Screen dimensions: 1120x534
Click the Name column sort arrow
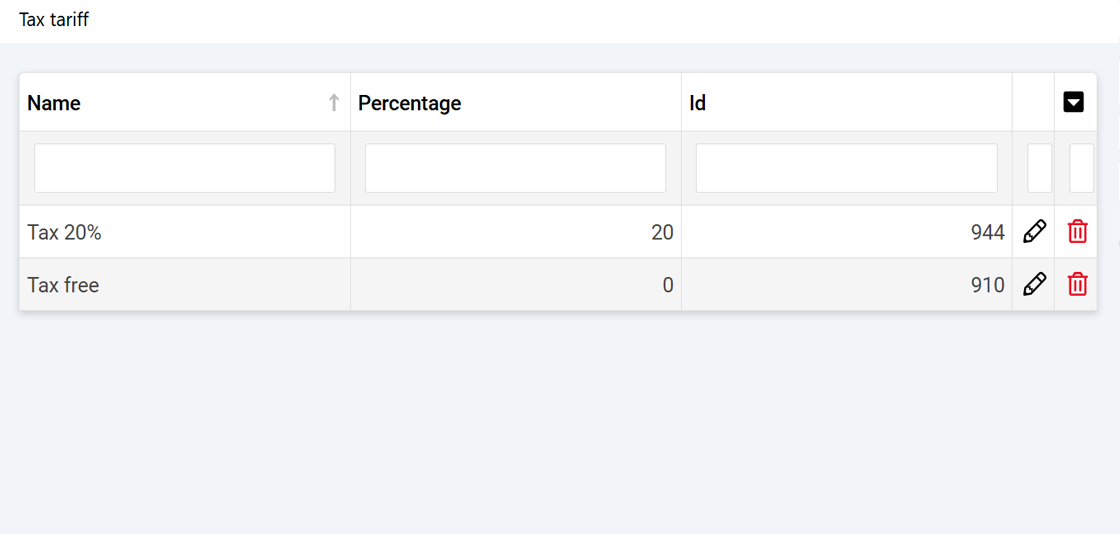coord(334,103)
